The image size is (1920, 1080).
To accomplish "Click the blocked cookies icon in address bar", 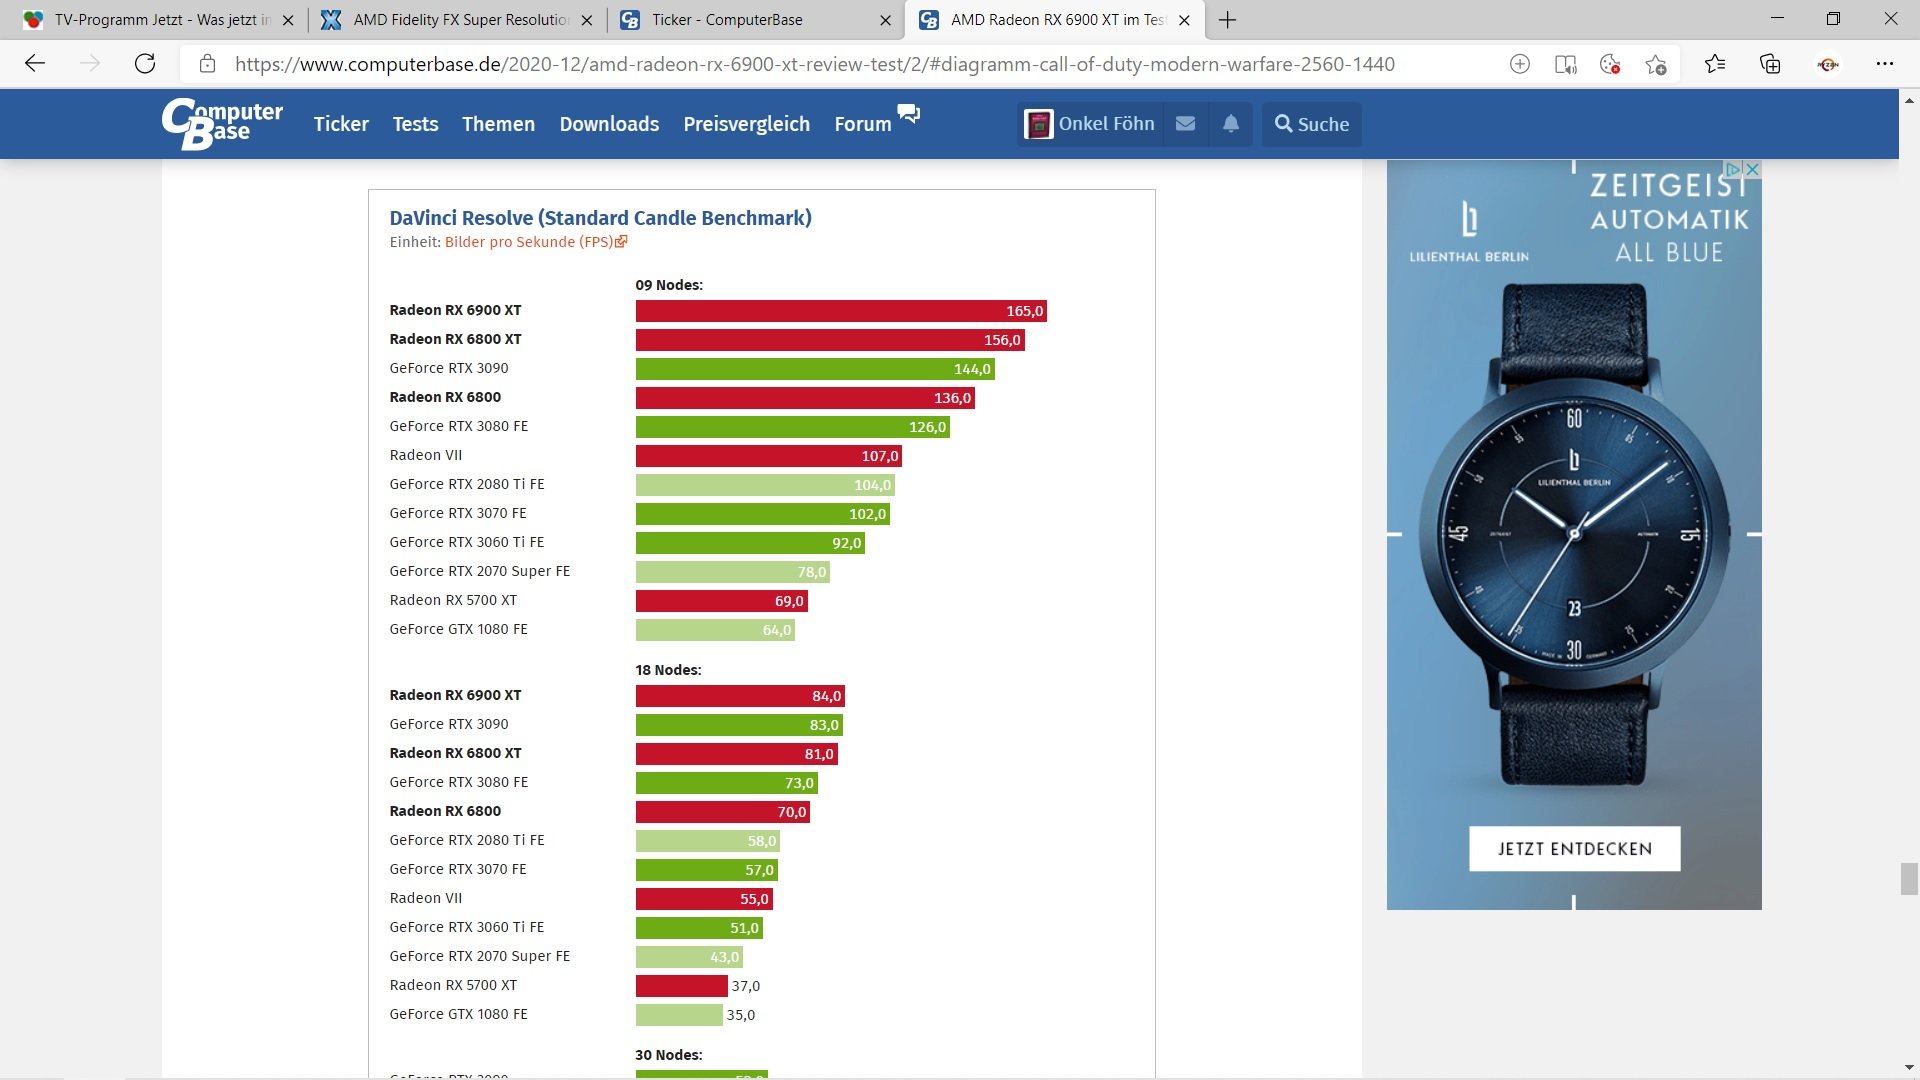I will click(x=1610, y=64).
